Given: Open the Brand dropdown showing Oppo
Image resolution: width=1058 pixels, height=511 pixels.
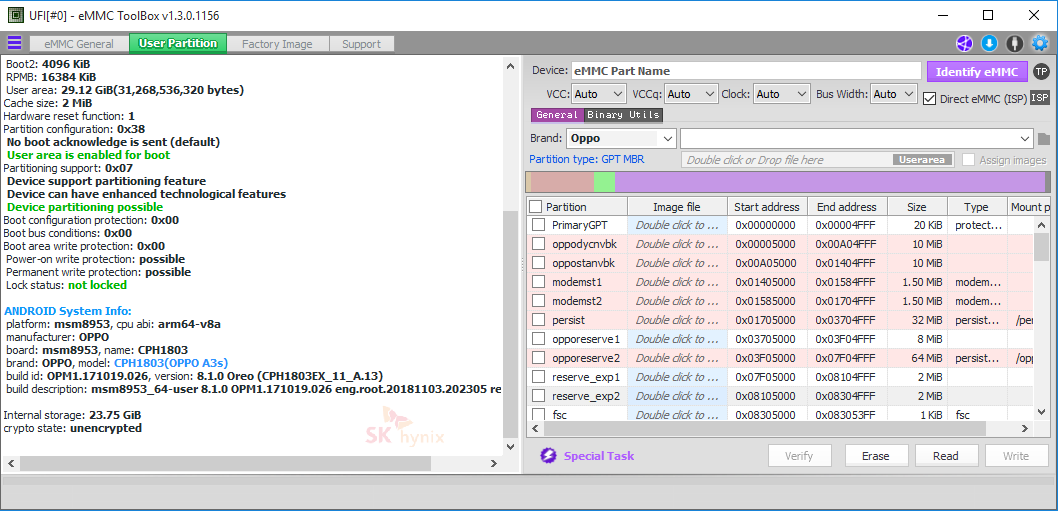Looking at the screenshot, I should 621,138.
